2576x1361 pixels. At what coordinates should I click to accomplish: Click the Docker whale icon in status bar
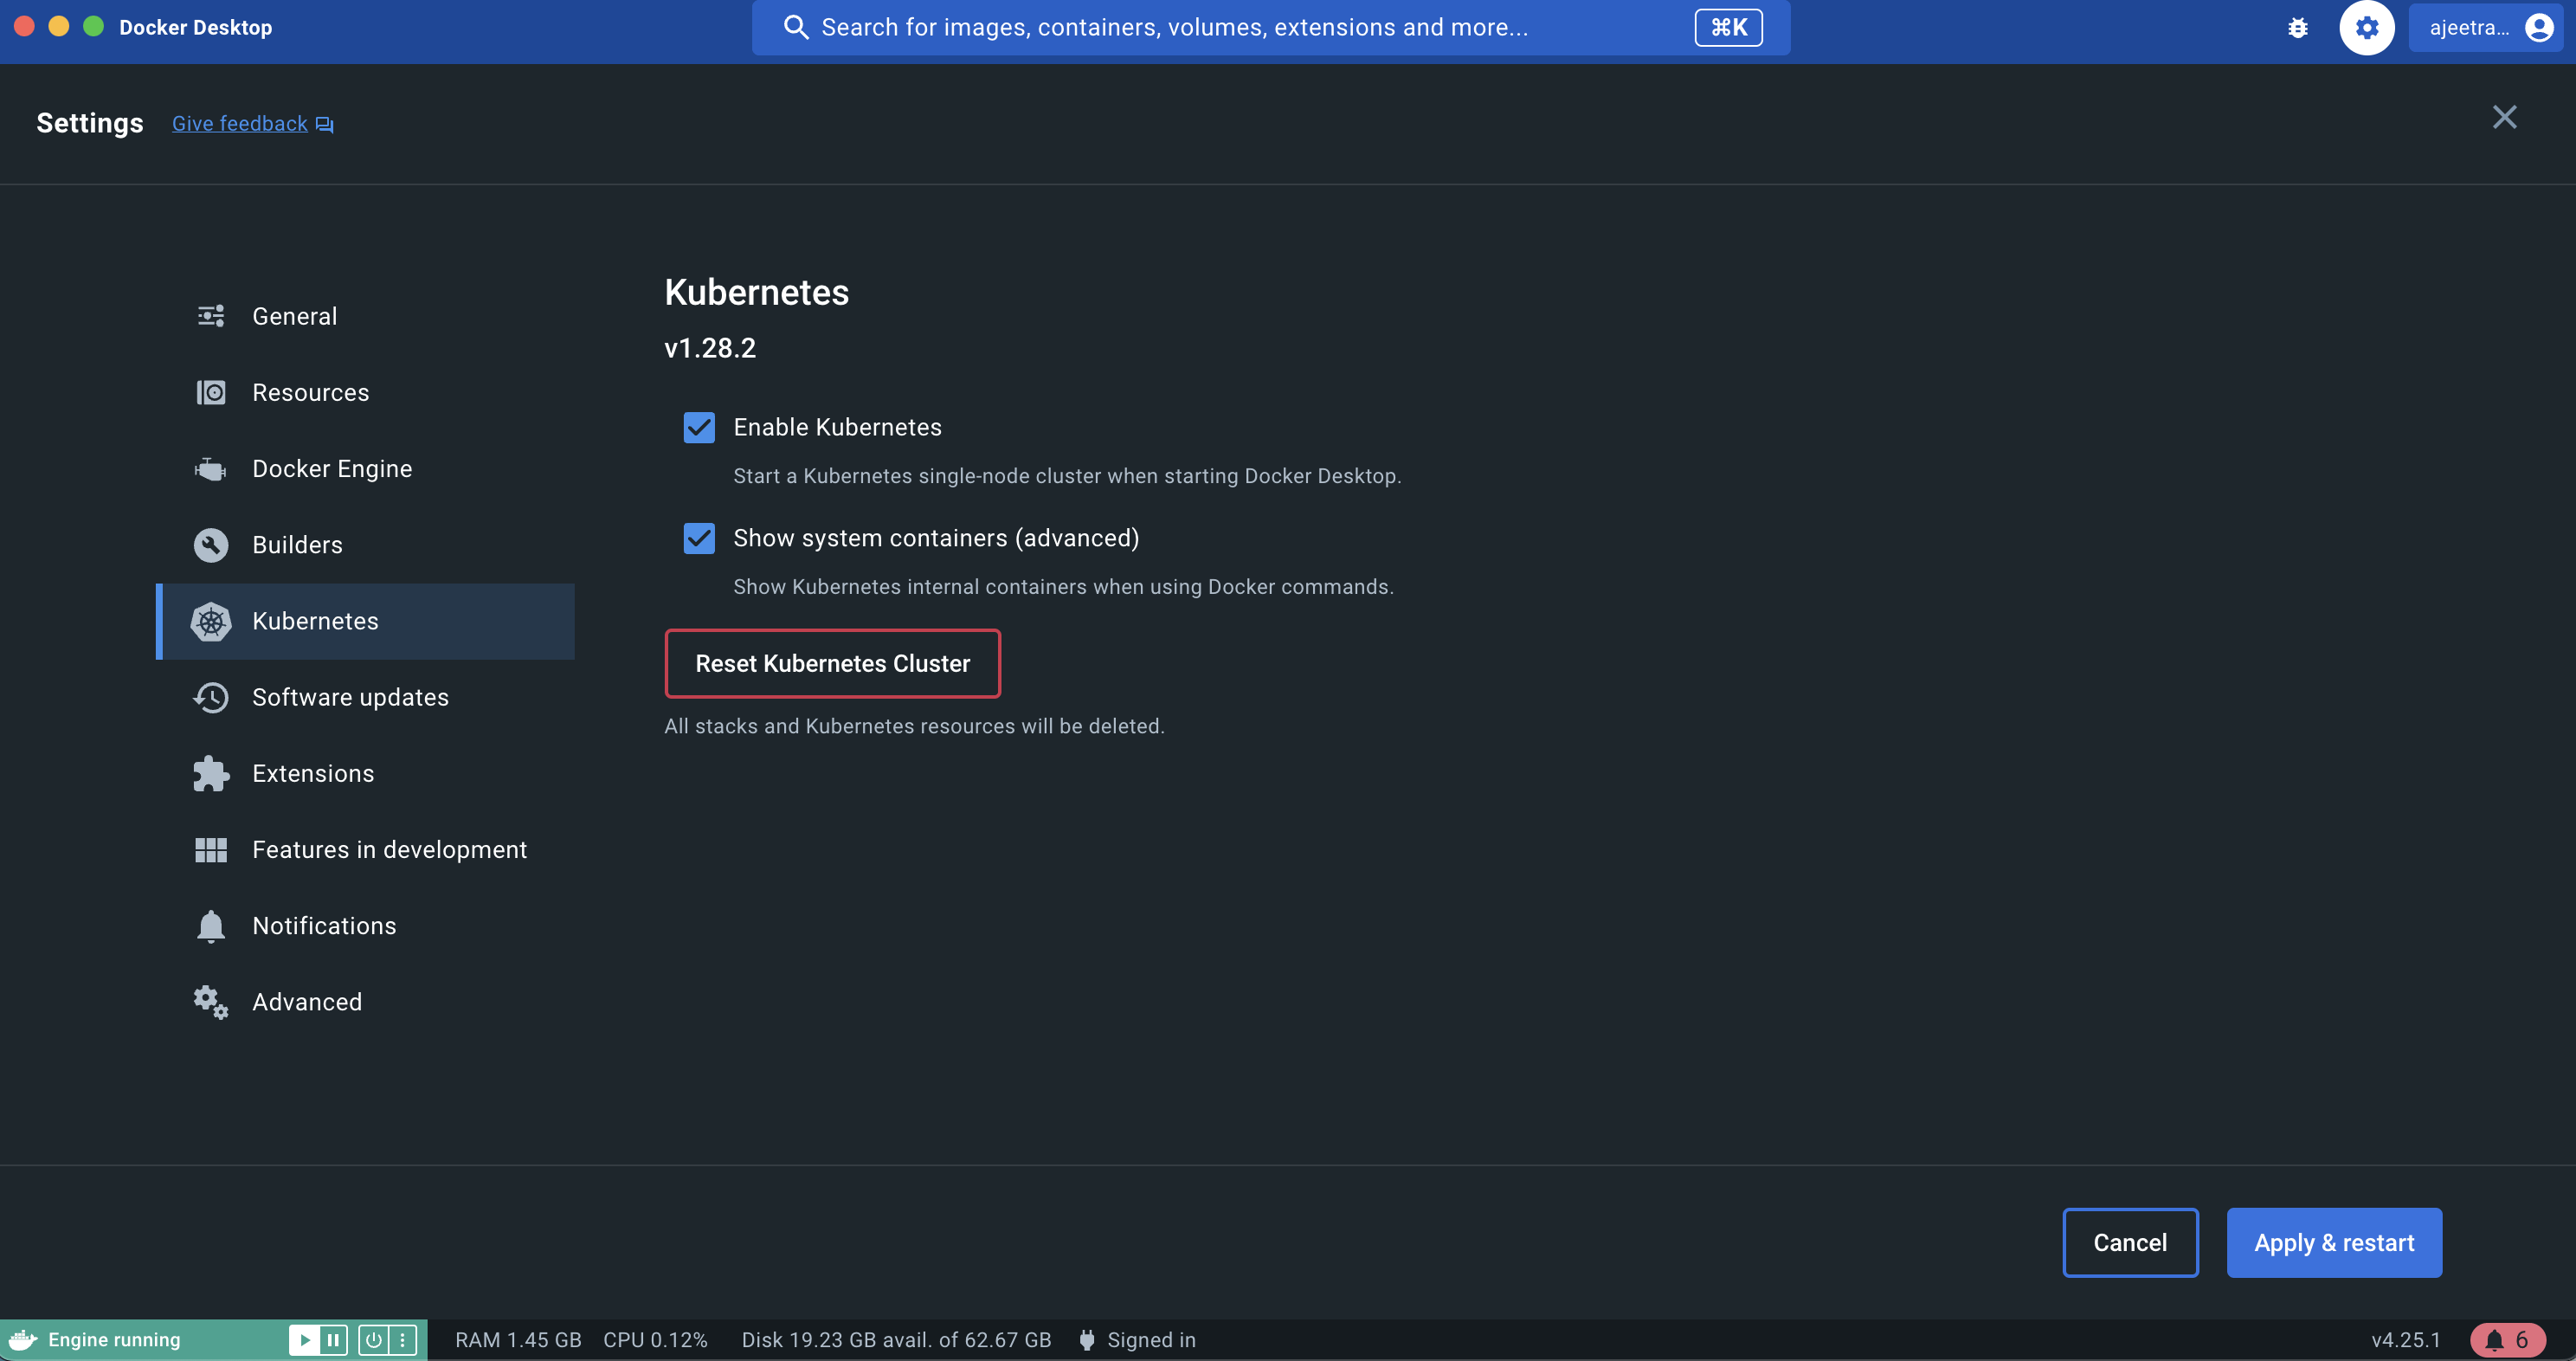(22, 1339)
